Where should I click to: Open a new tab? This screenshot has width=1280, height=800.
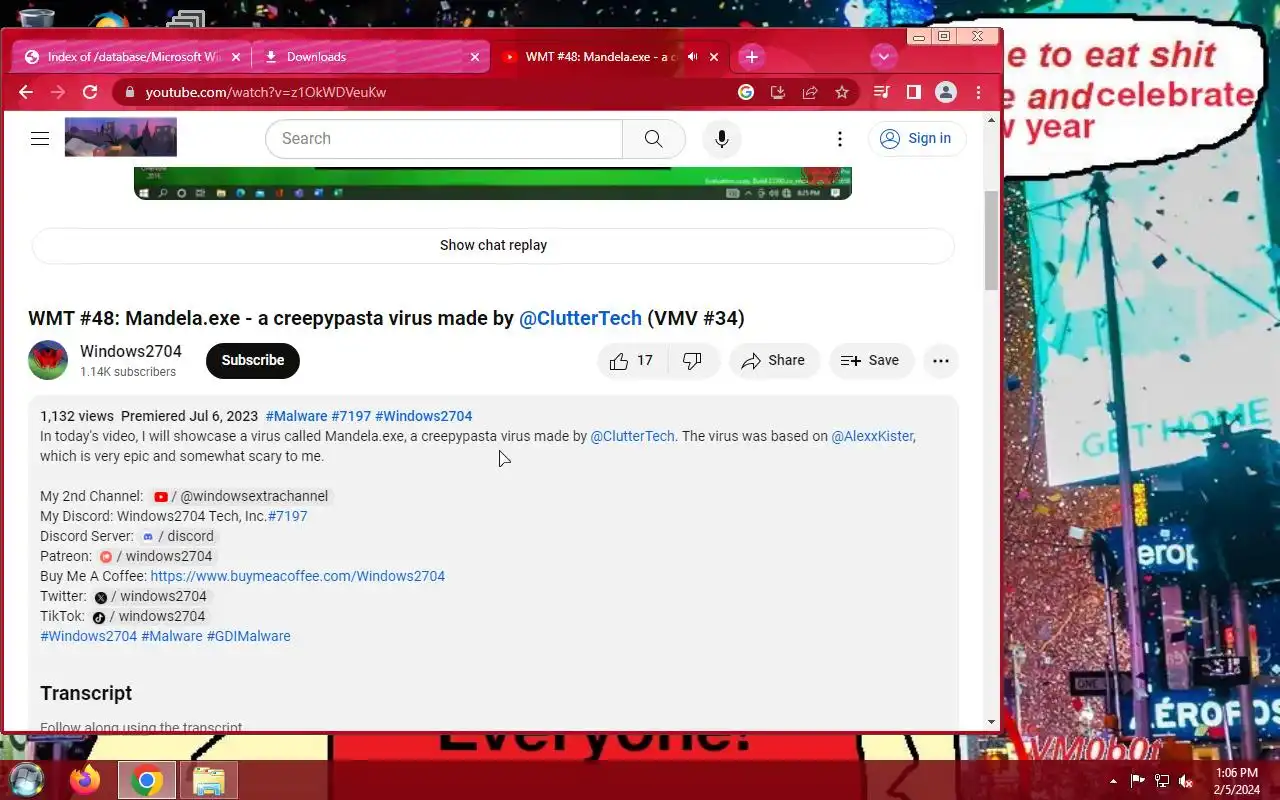click(752, 57)
